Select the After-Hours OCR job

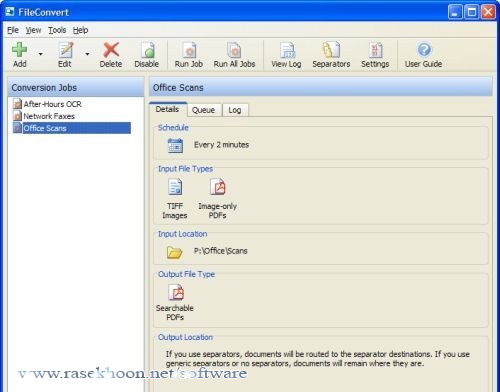(x=52, y=104)
